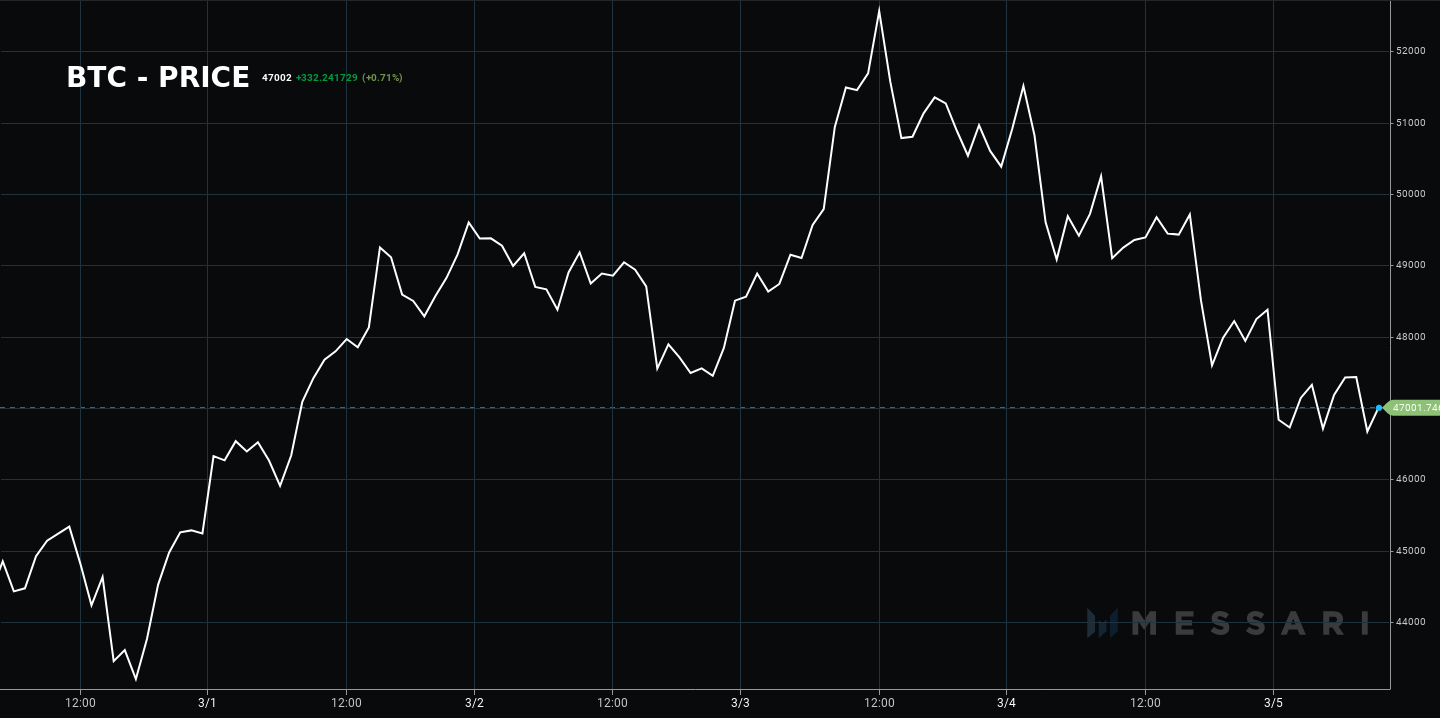
Task: Click the 52000 y-axis label
Action: click(x=1410, y=51)
